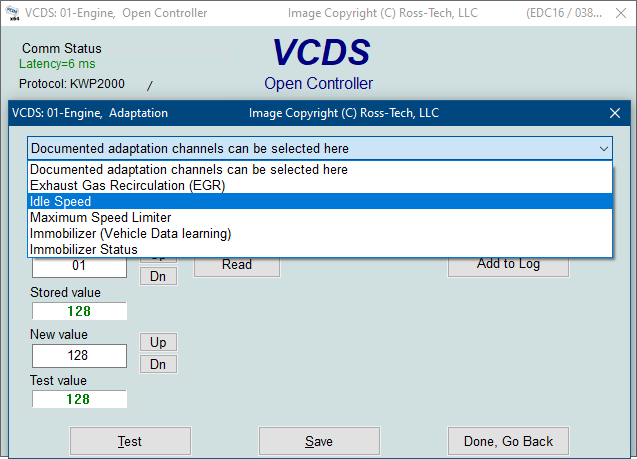The height and width of the screenshot is (459, 637).
Task: Click the Comm Status label
Action: click(x=62, y=48)
